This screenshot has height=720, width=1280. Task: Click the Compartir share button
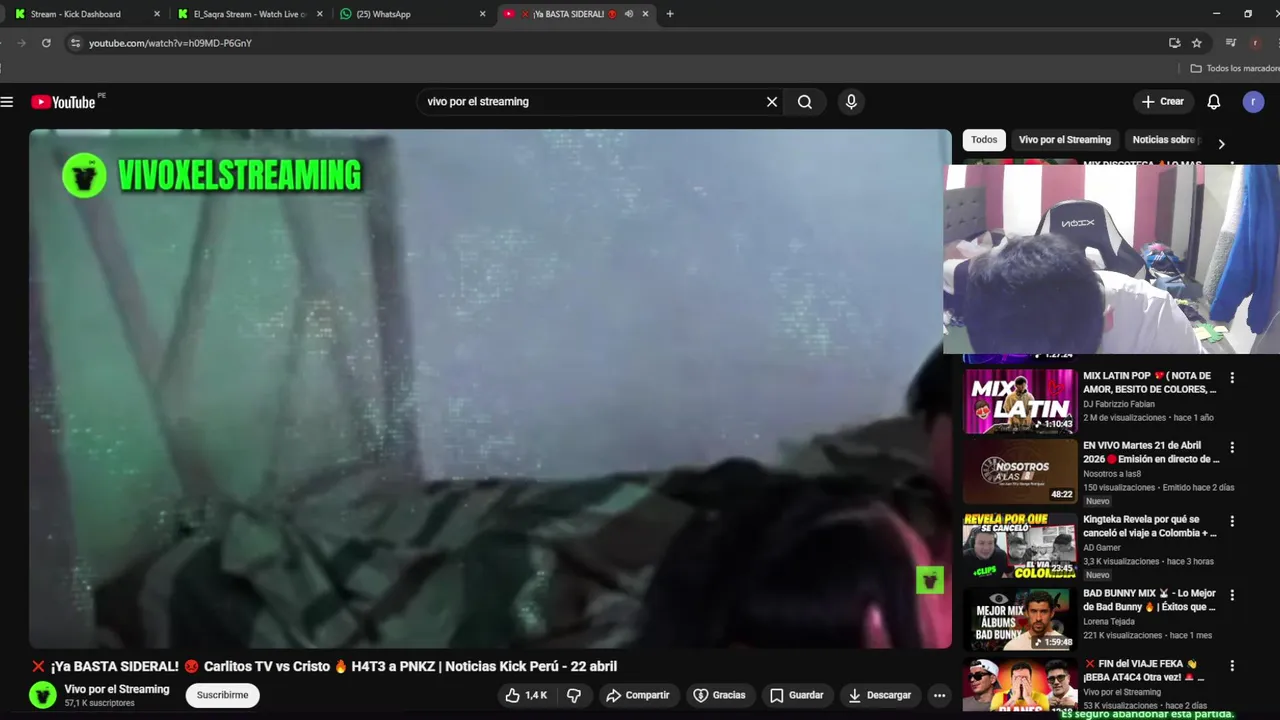(x=638, y=695)
